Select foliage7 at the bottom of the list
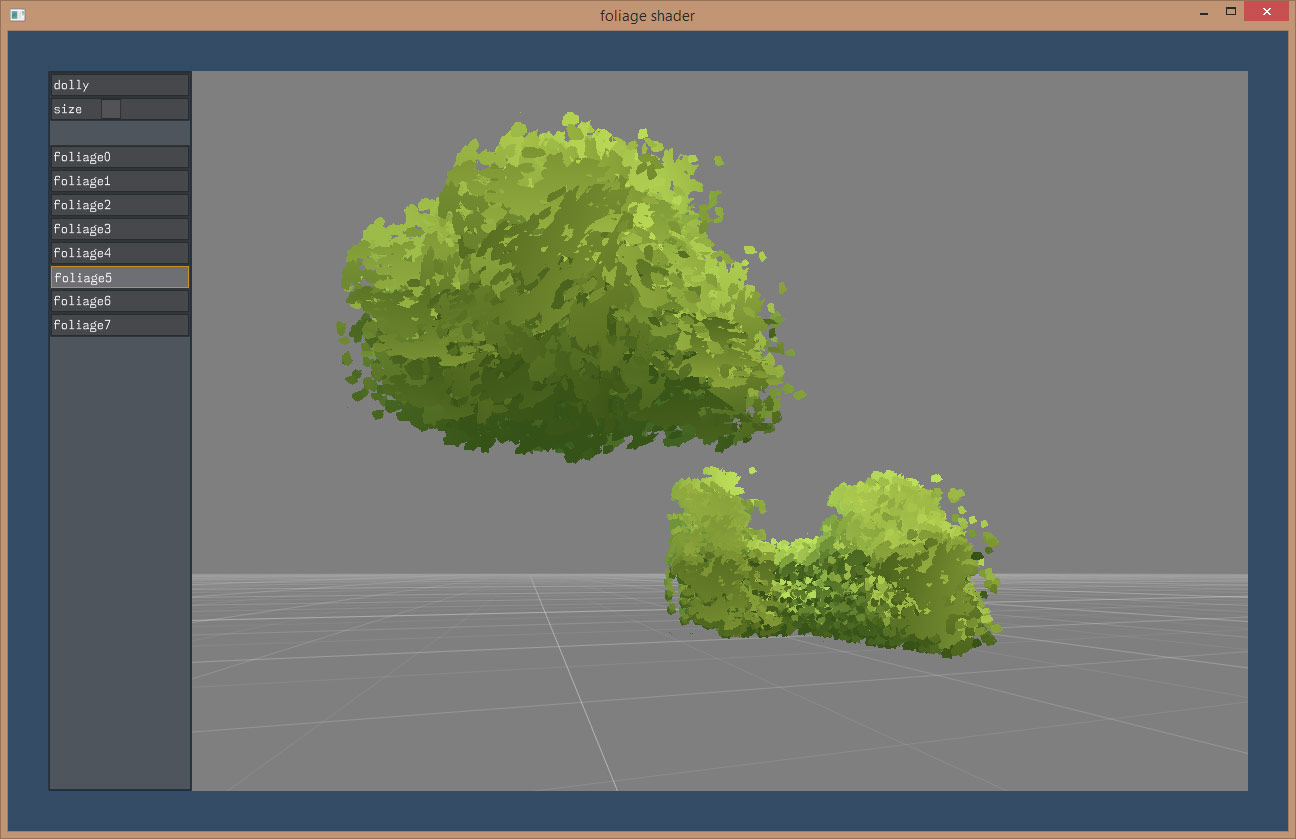This screenshot has height=839, width=1296. 119,325
